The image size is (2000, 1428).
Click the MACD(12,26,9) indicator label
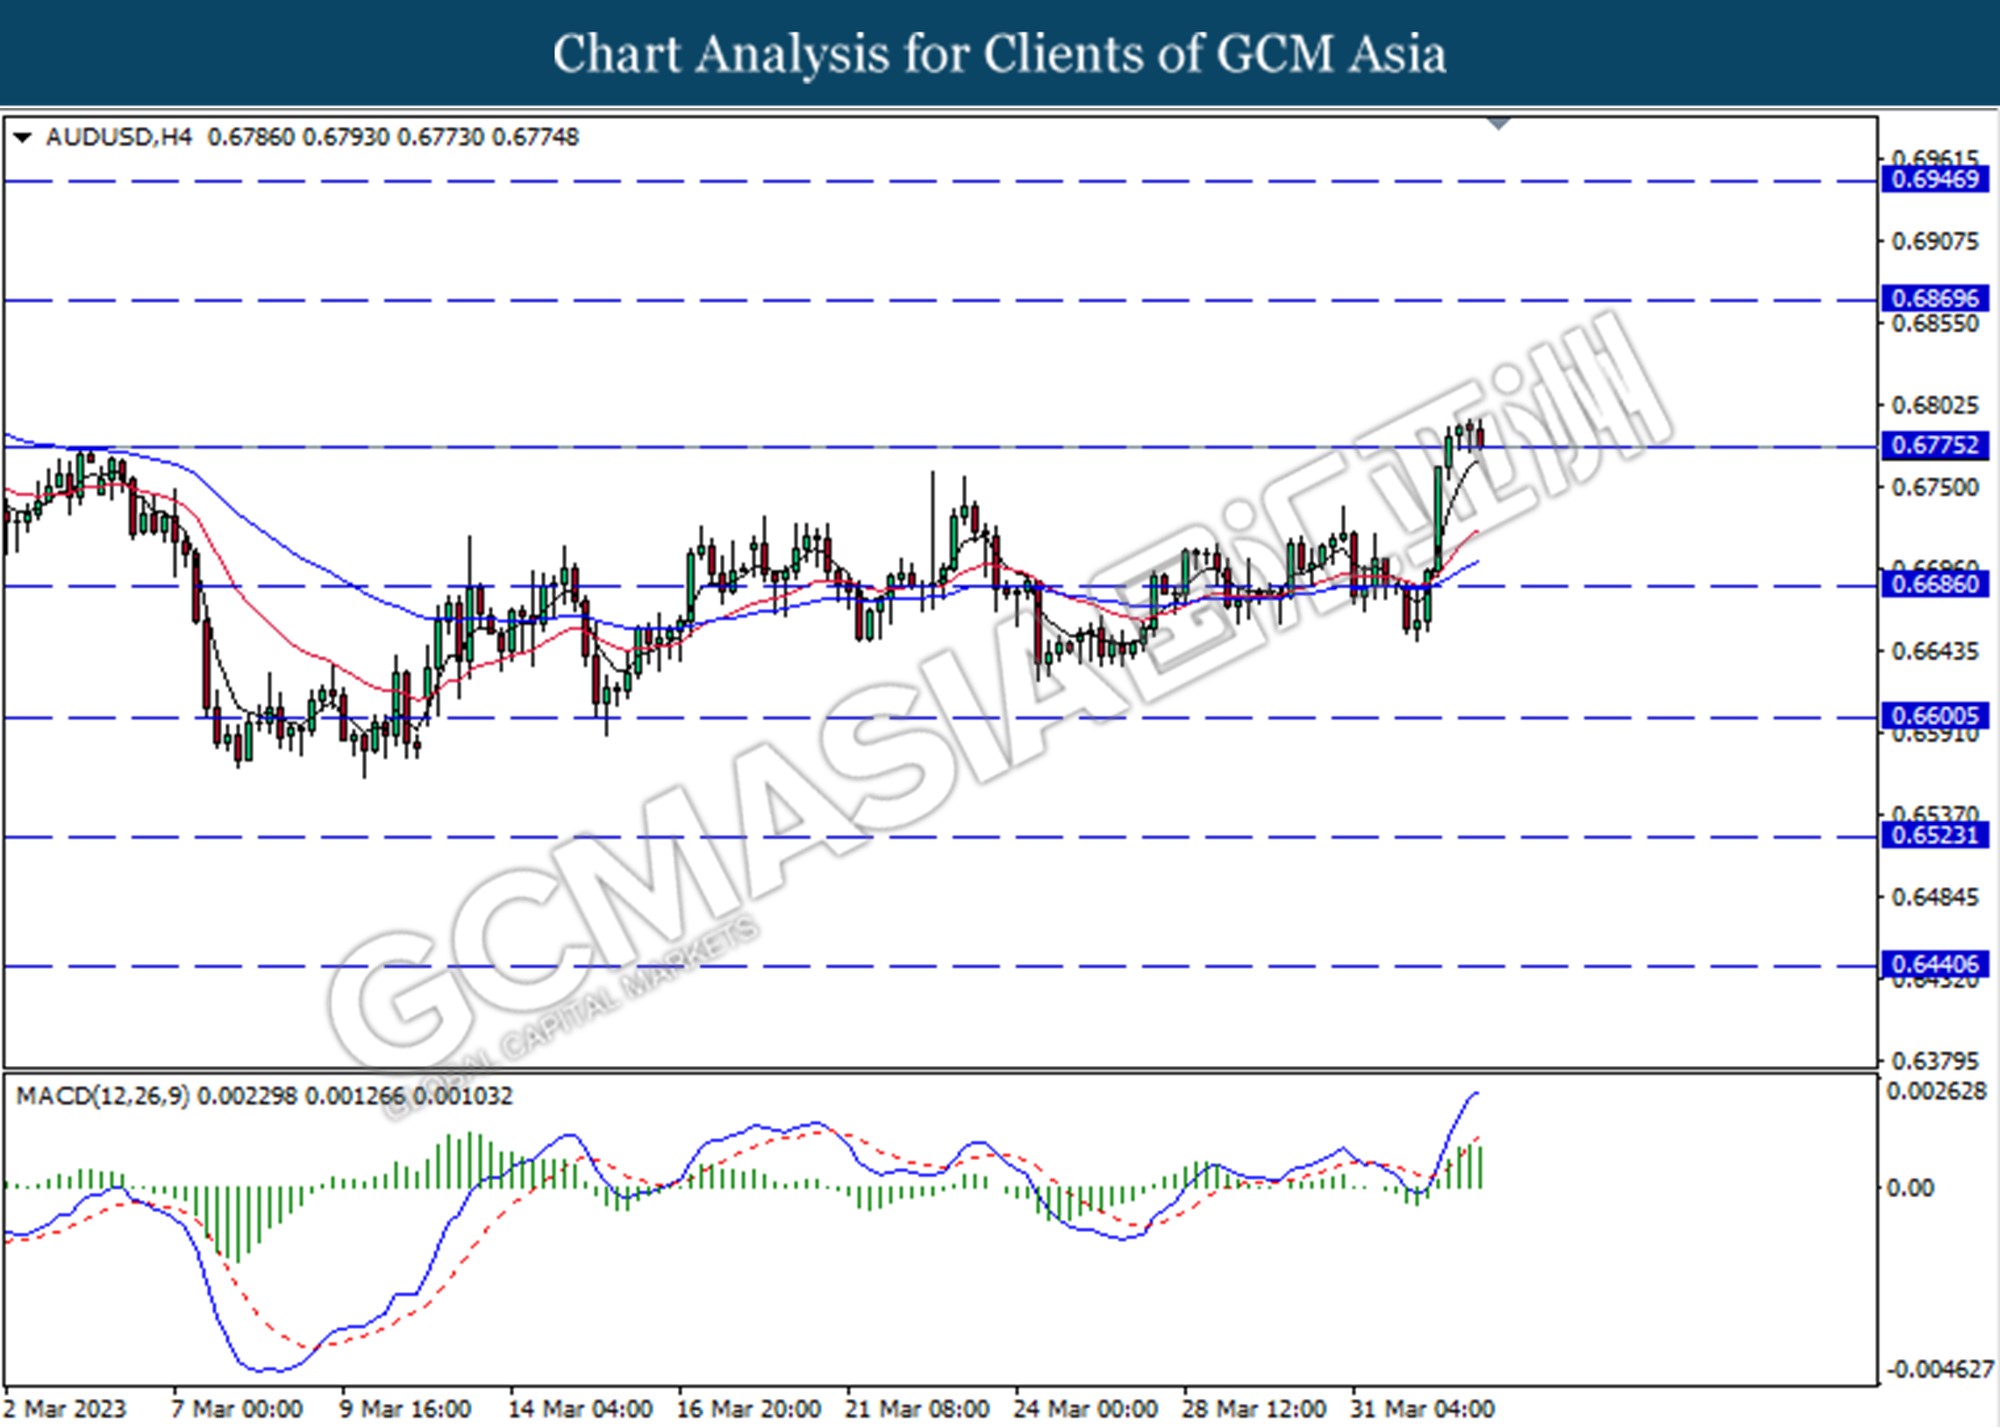(102, 1096)
